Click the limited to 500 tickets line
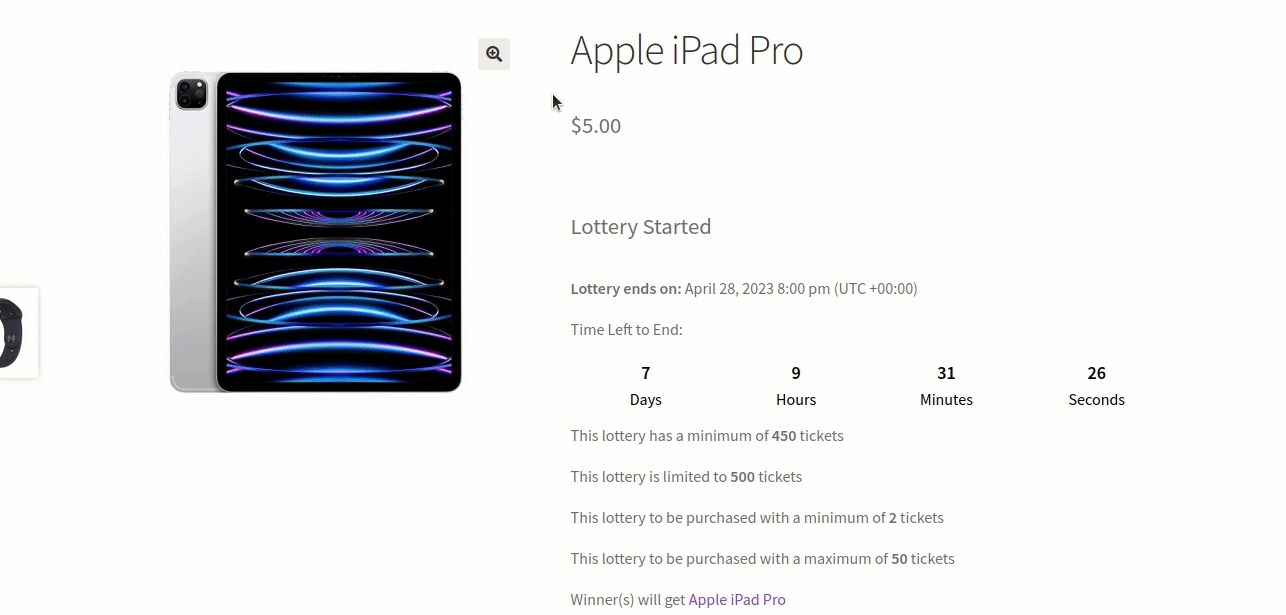1286x615 pixels. [687, 477]
